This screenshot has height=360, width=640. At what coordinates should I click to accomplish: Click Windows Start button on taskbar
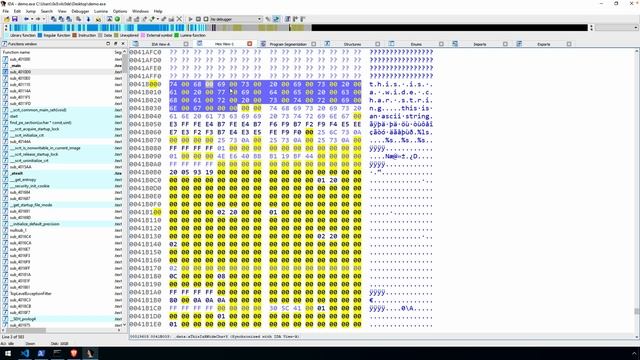pyautogui.click(x=8, y=353)
